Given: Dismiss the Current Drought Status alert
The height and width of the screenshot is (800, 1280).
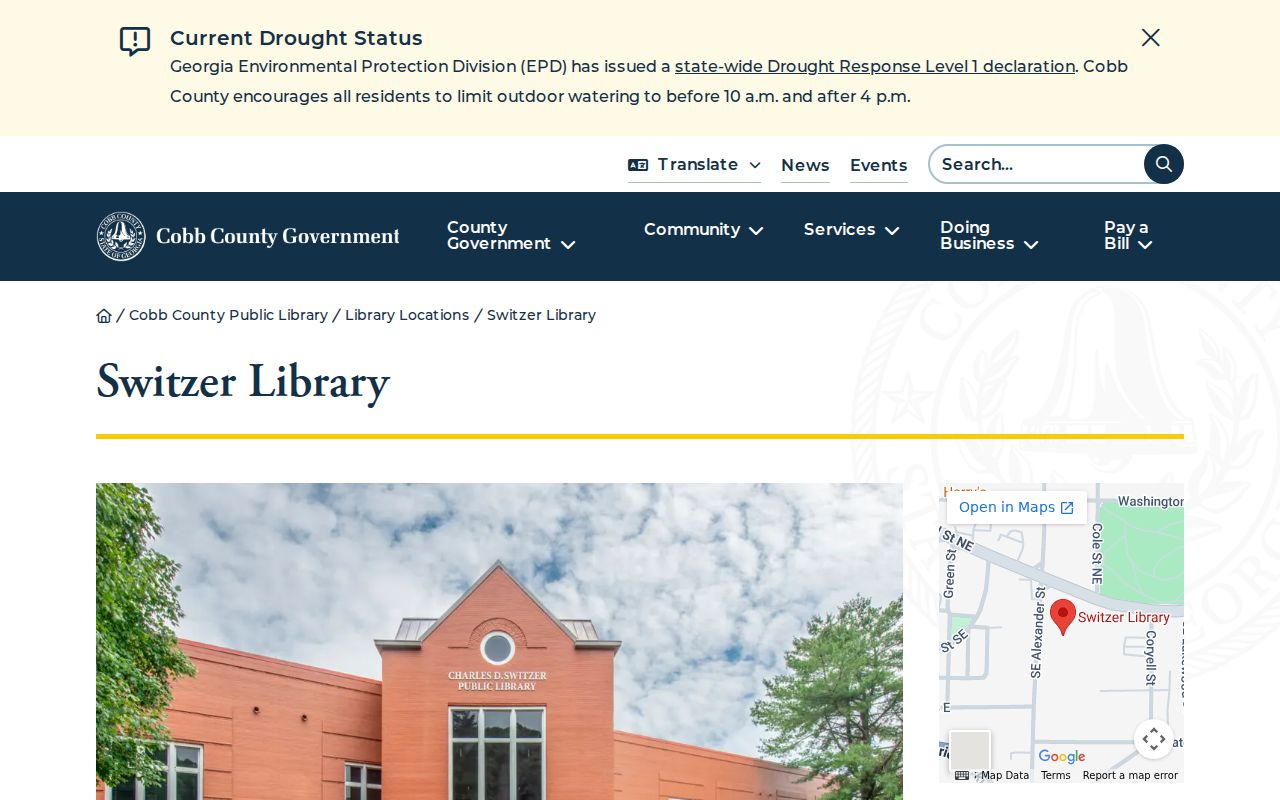Looking at the screenshot, I should pyautogui.click(x=1151, y=38).
